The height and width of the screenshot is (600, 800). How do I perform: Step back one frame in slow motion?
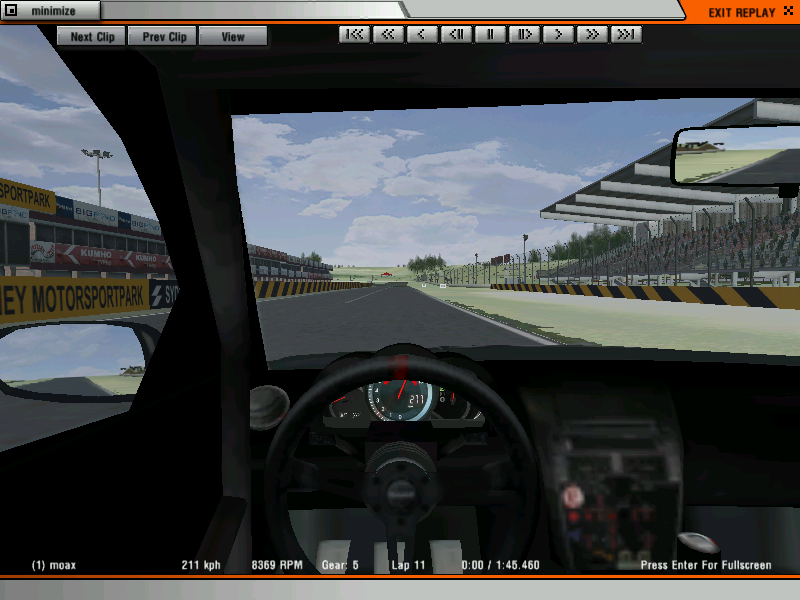[456, 35]
